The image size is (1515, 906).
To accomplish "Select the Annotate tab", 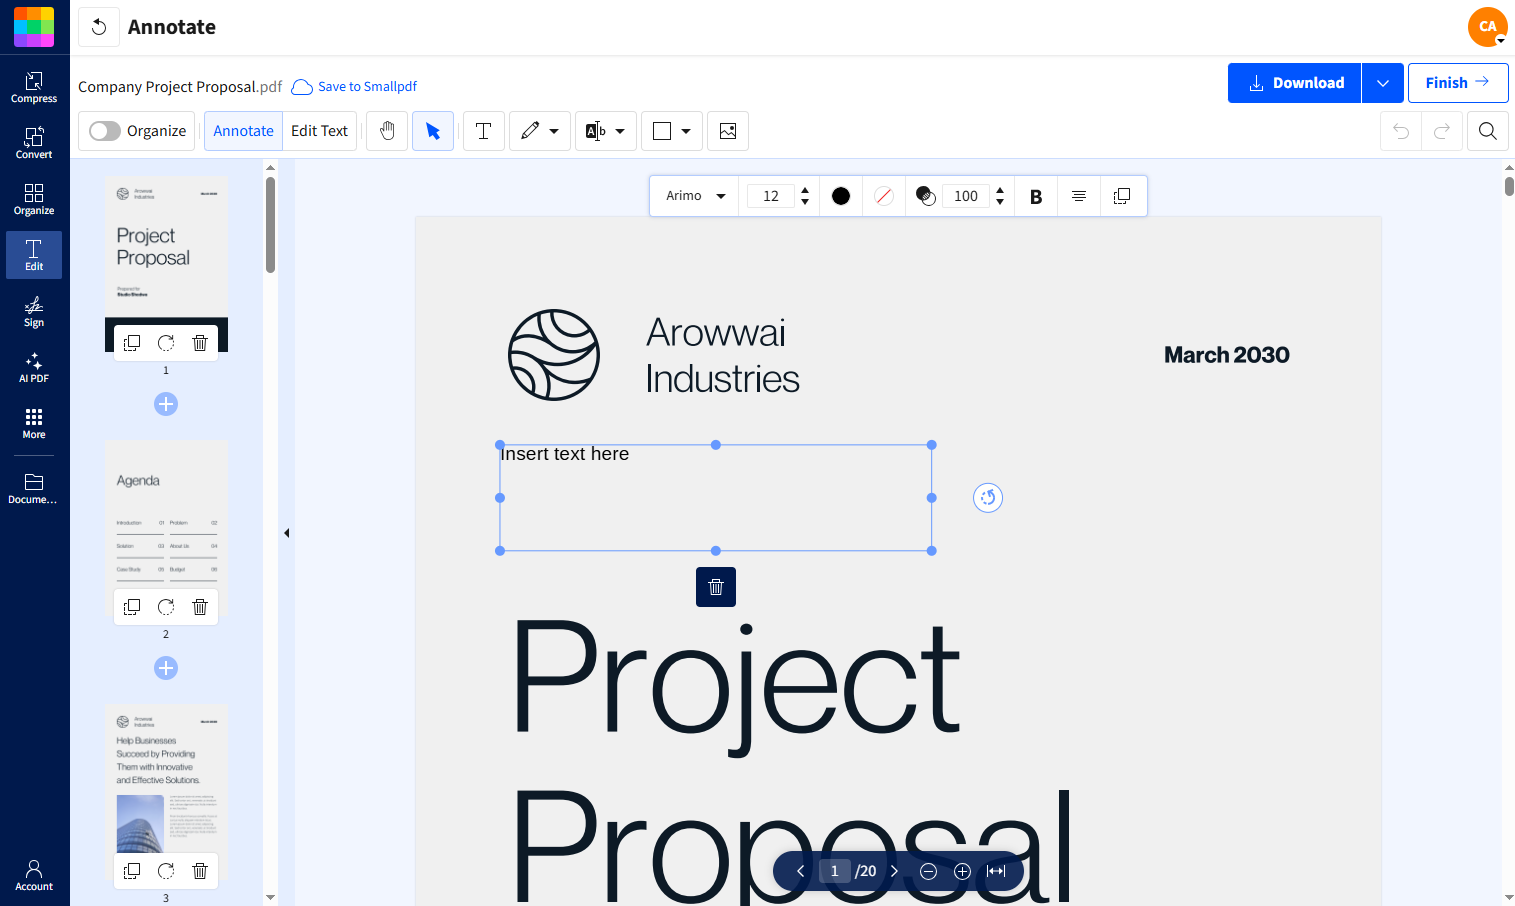I will coord(243,131).
